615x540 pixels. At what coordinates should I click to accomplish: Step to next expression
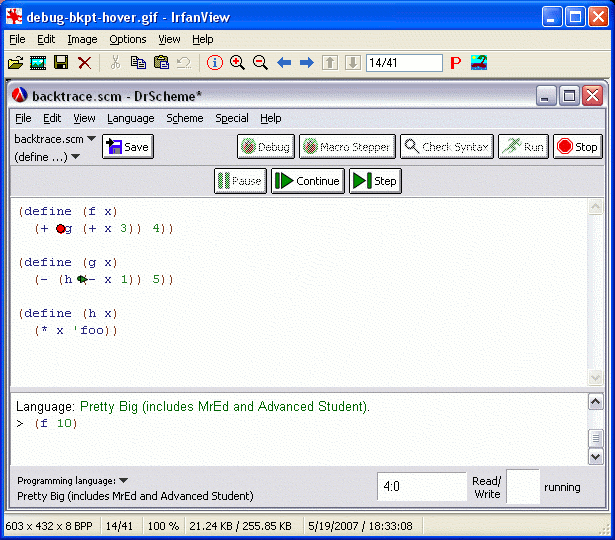(375, 181)
